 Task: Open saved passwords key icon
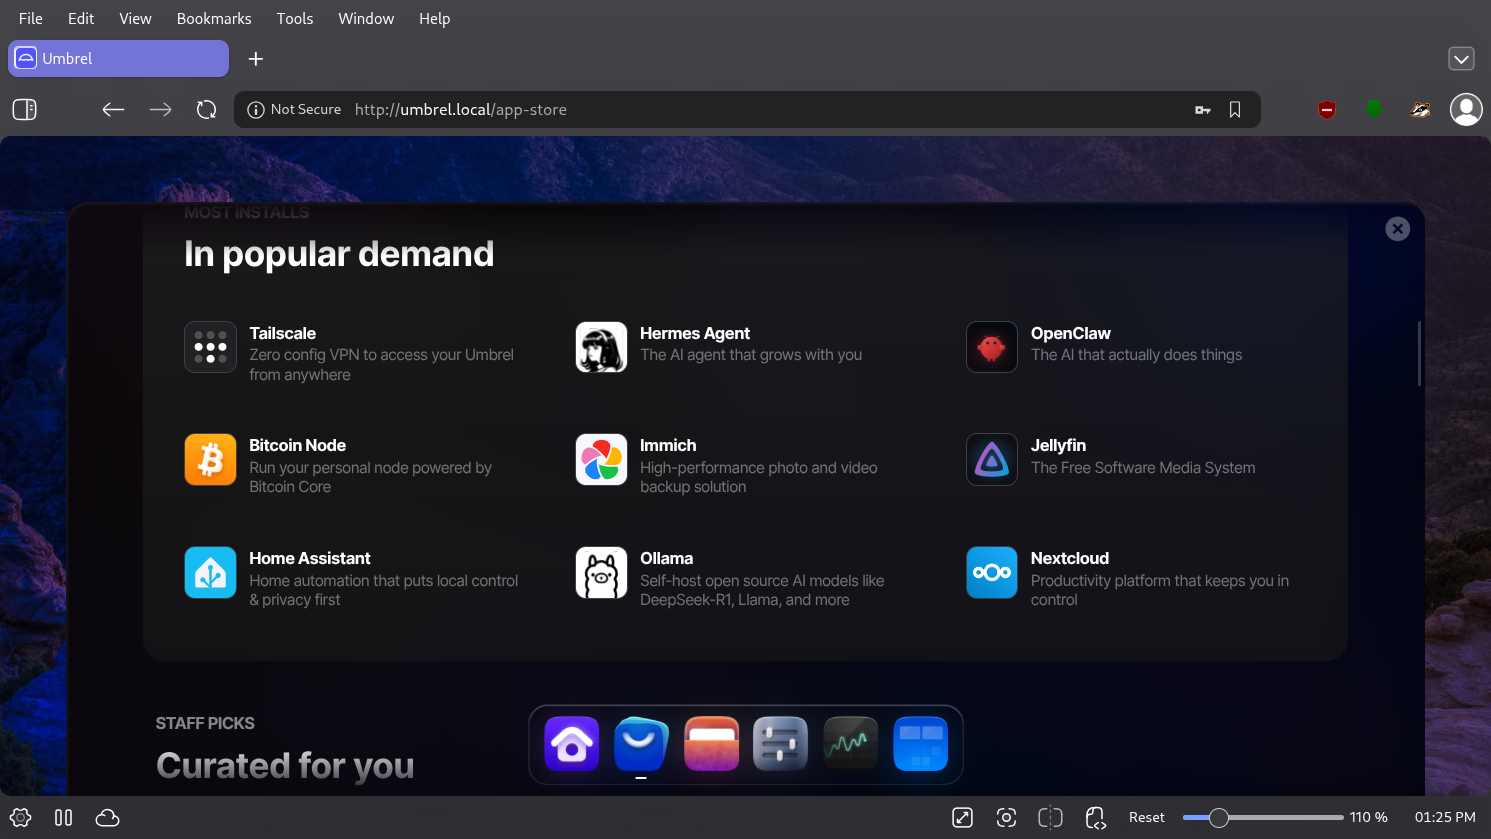1203,110
